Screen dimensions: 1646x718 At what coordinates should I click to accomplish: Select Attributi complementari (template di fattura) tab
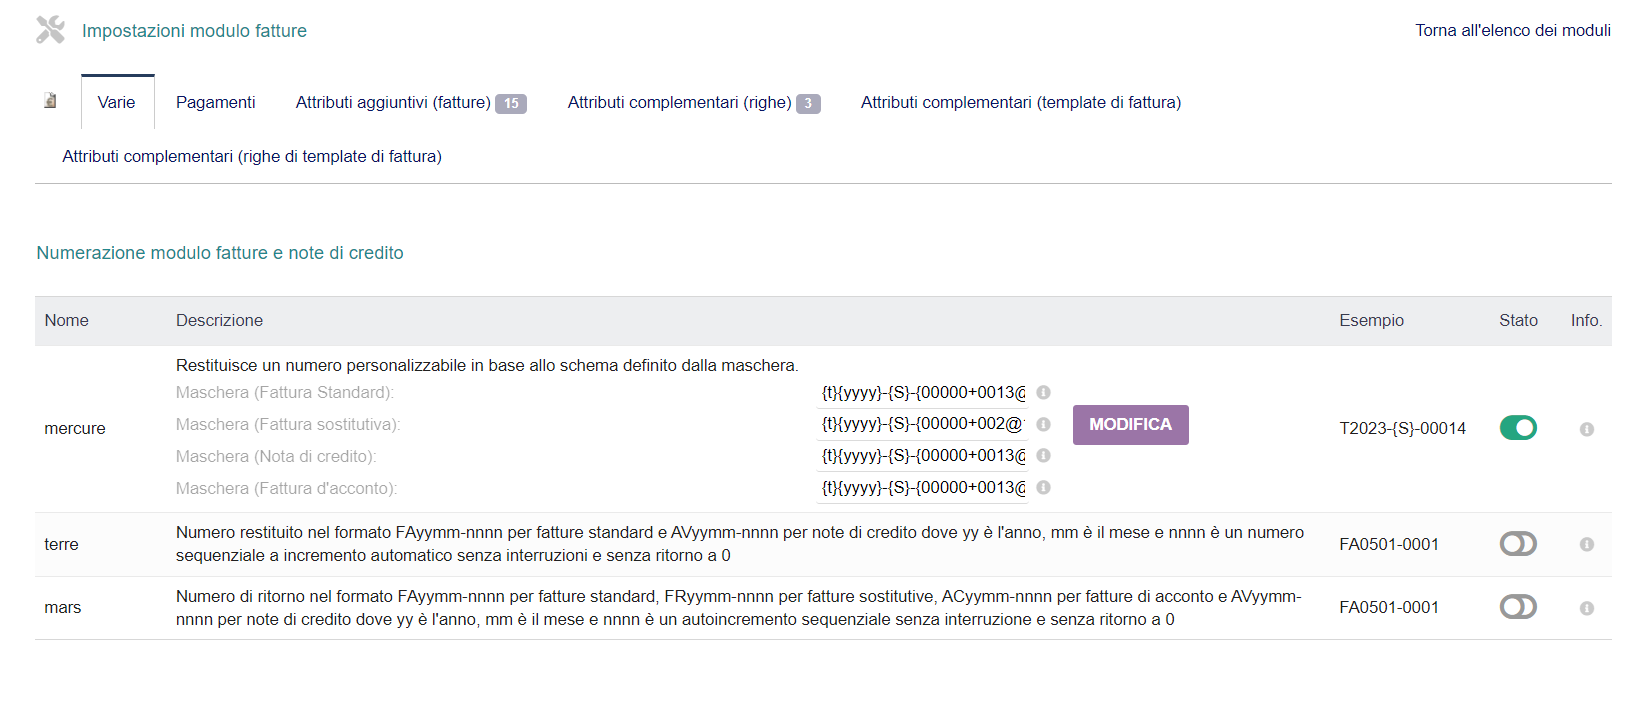pyautogui.click(x=1020, y=102)
